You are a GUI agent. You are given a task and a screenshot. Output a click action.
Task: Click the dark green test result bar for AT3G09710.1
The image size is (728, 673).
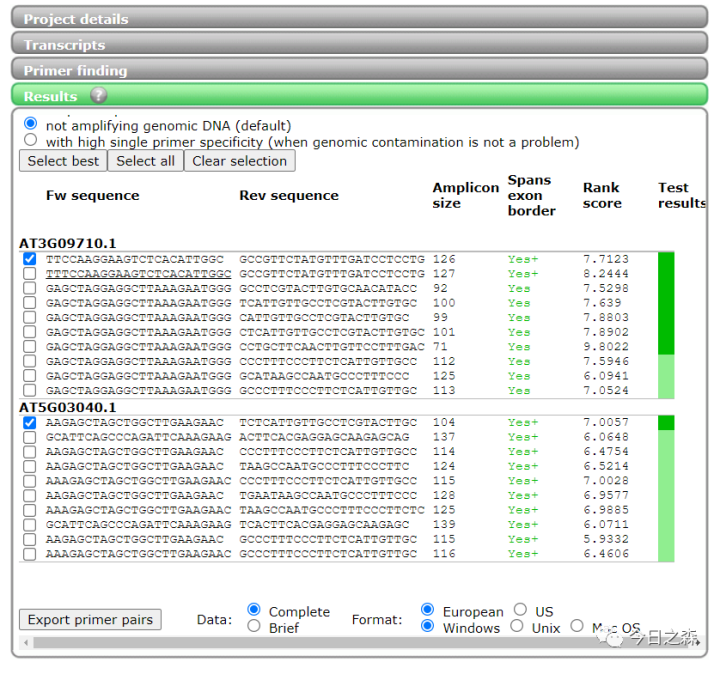coord(666,300)
